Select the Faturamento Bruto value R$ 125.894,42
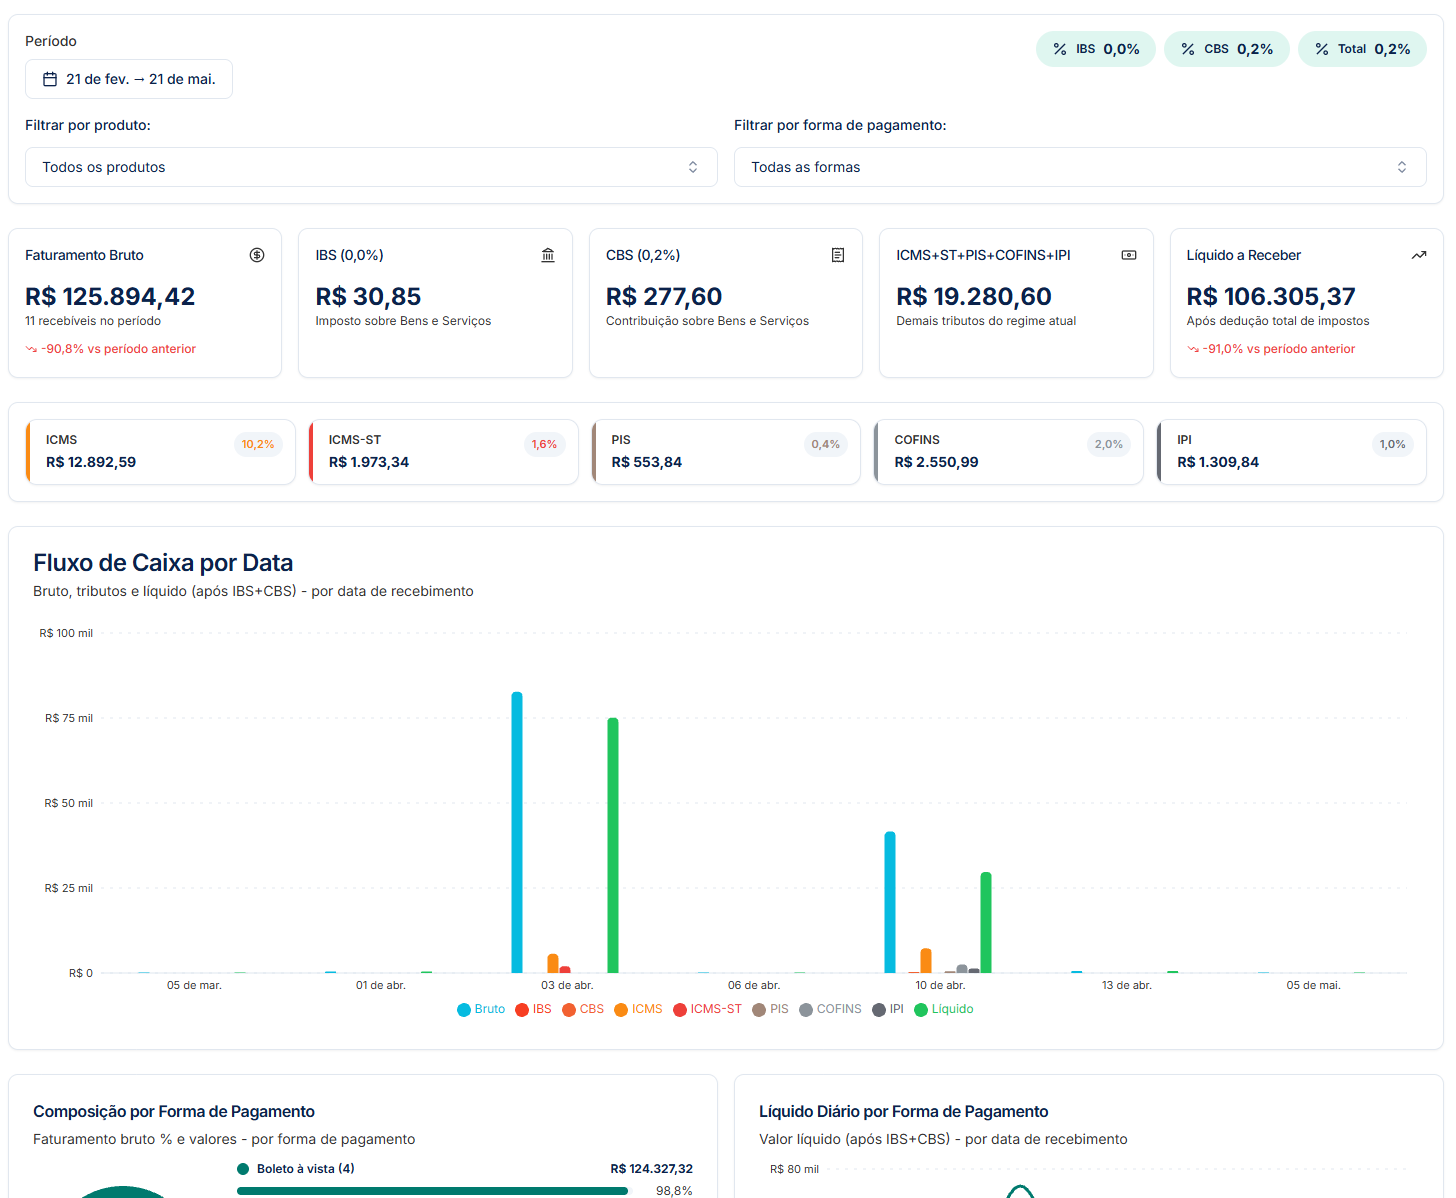1456x1198 pixels. pyautogui.click(x=110, y=296)
